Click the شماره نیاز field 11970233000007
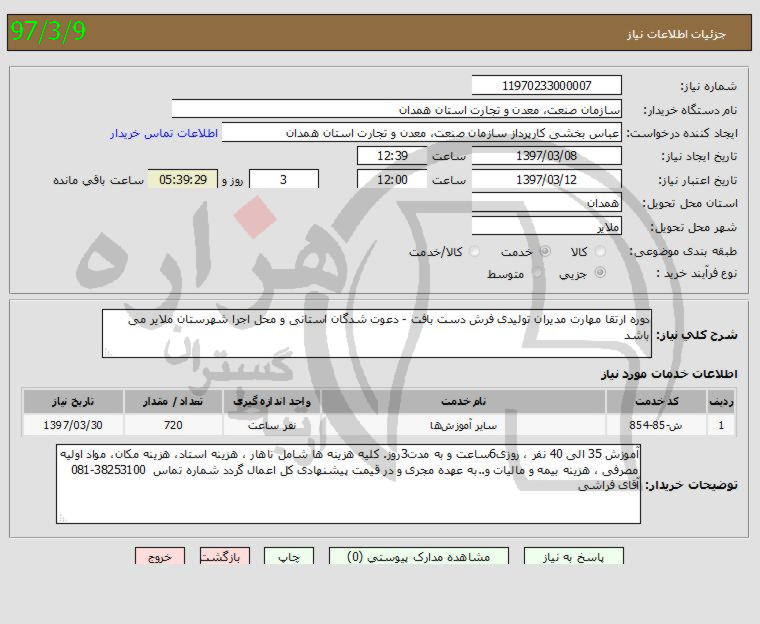 [546, 85]
